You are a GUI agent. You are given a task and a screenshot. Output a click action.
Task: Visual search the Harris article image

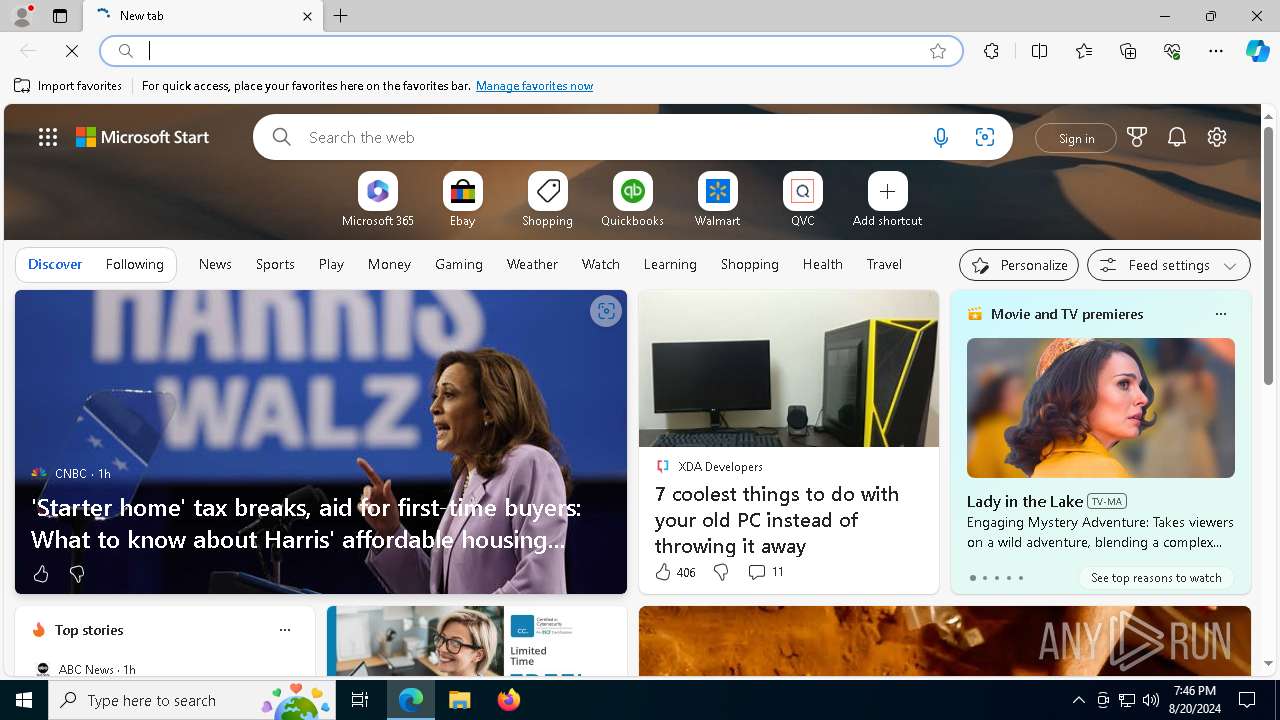pyautogui.click(x=605, y=311)
